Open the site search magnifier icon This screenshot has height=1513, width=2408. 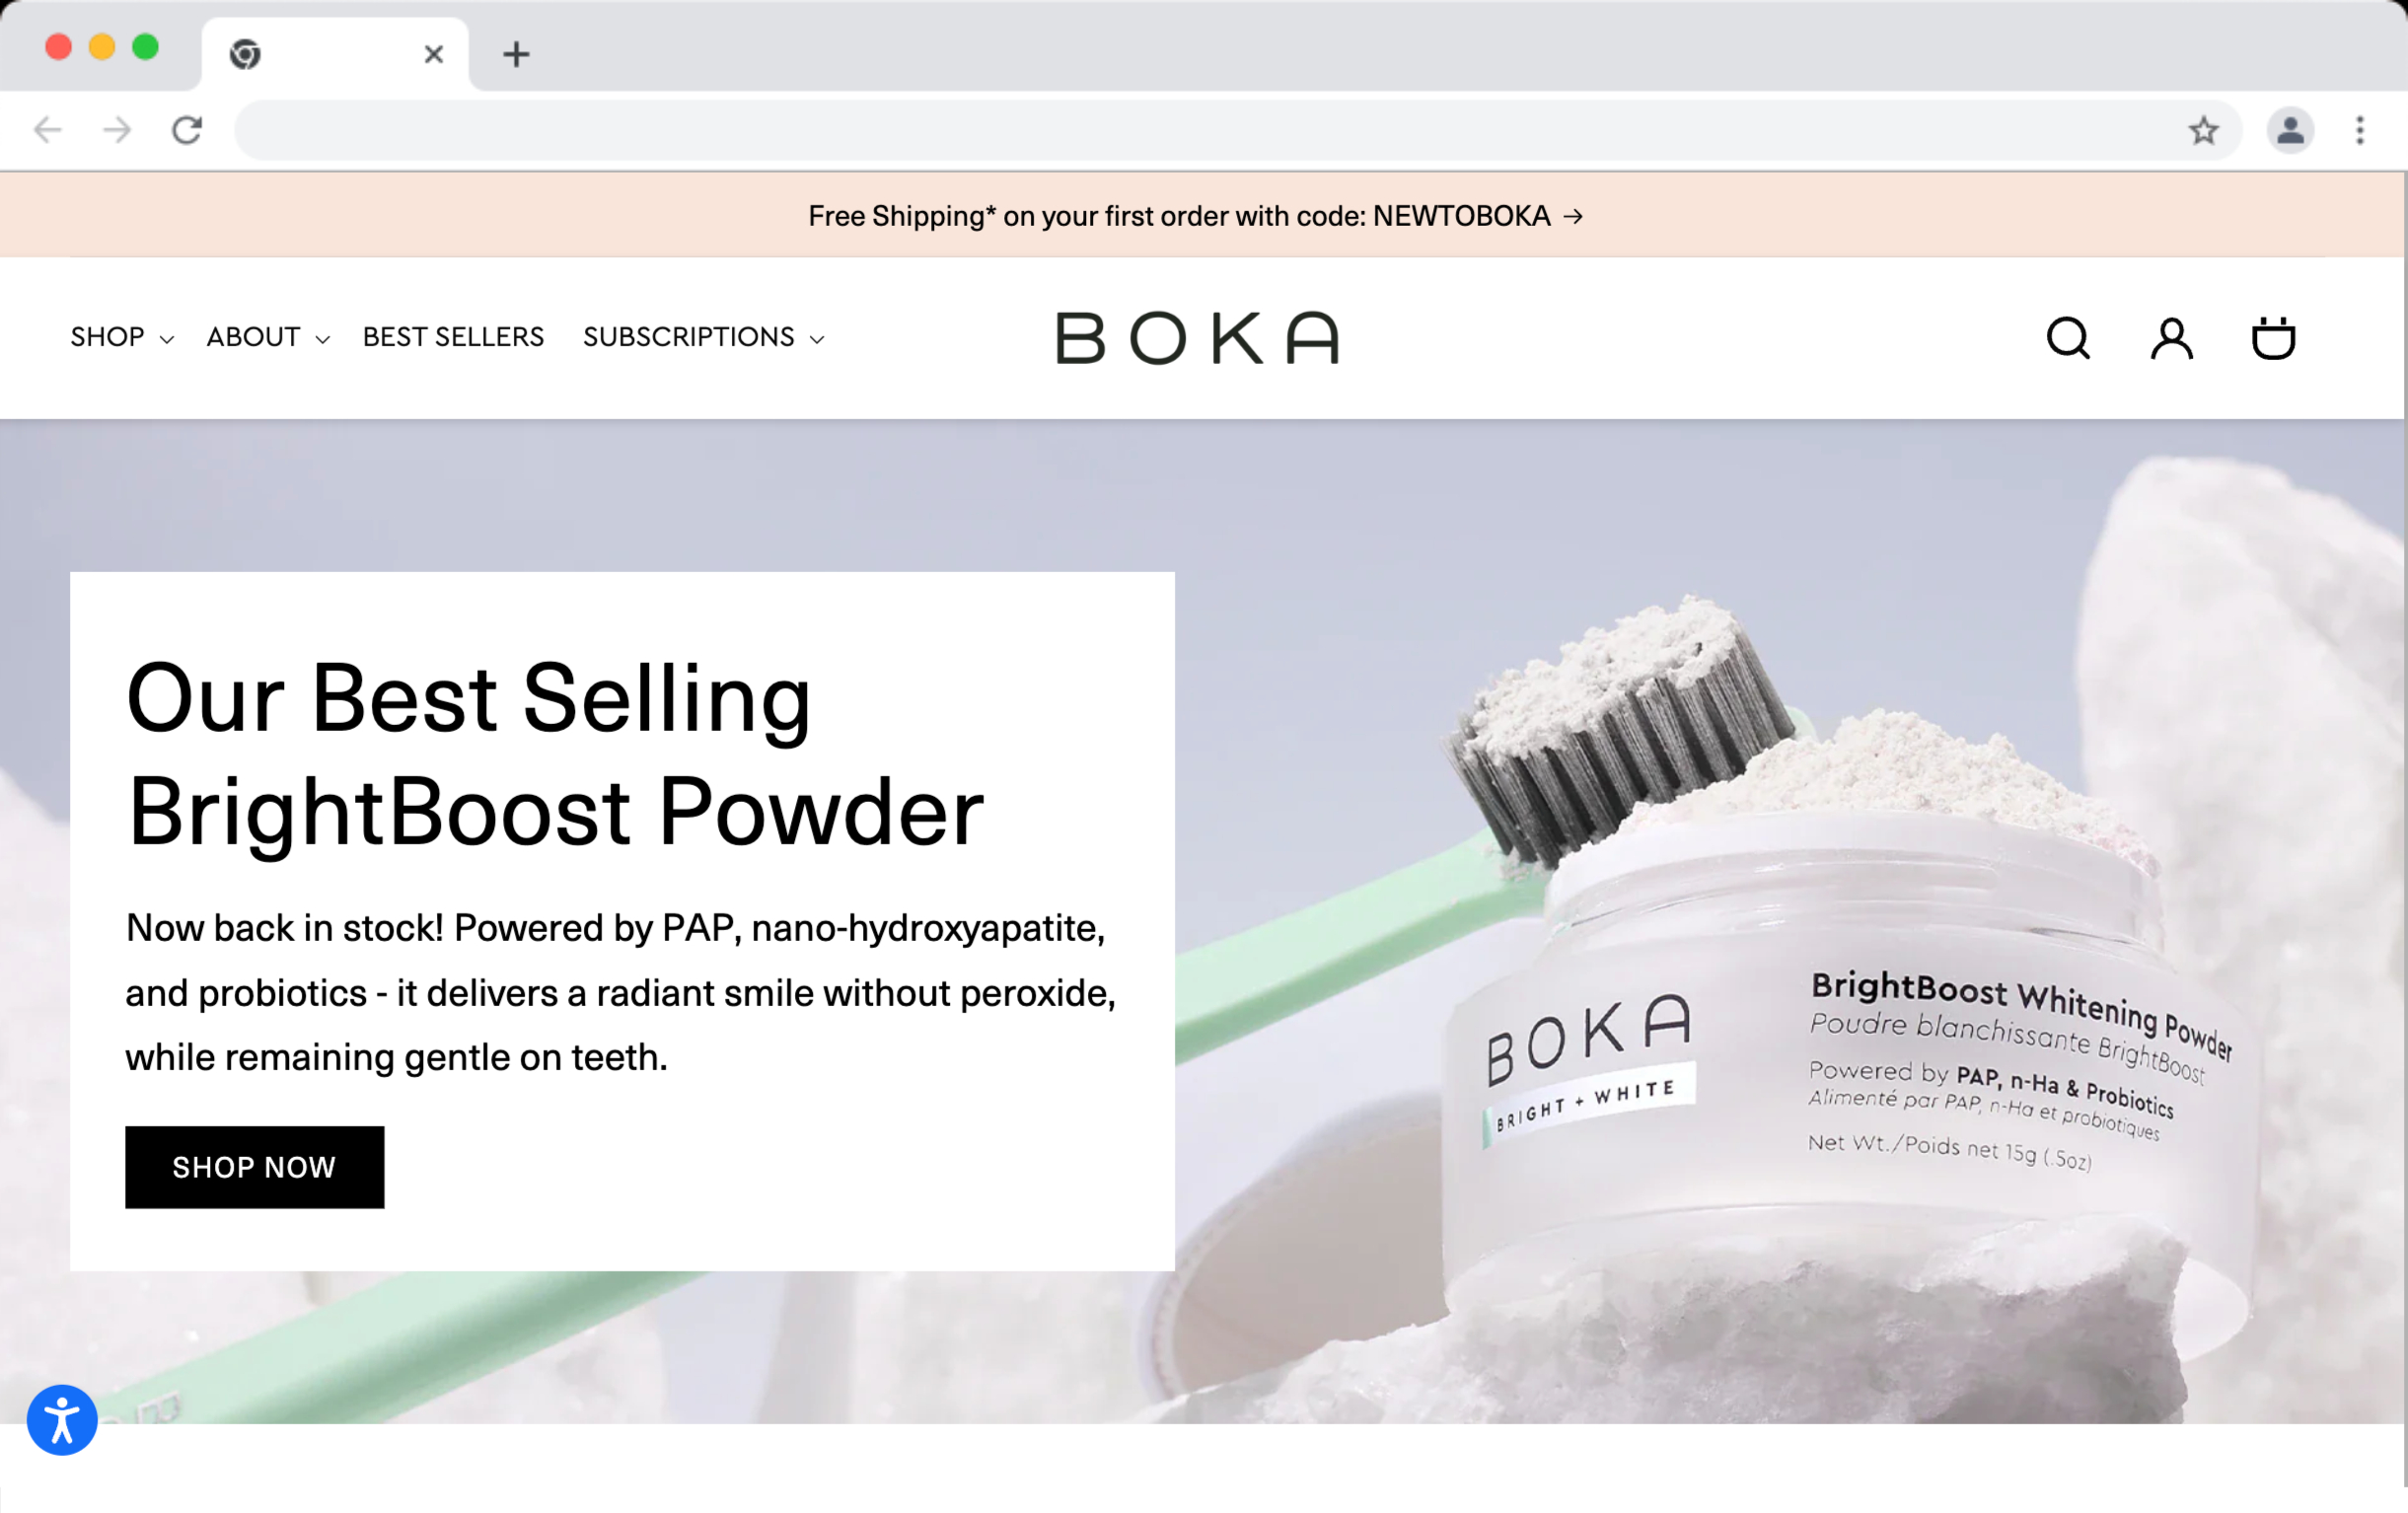2068,338
